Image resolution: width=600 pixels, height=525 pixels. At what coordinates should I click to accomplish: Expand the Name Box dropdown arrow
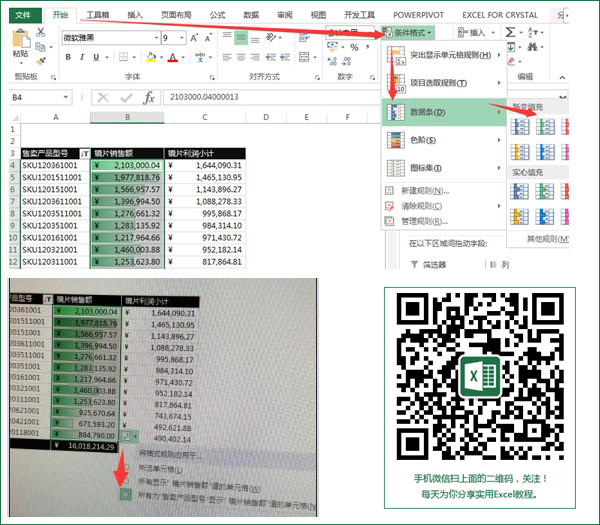tap(66, 97)
